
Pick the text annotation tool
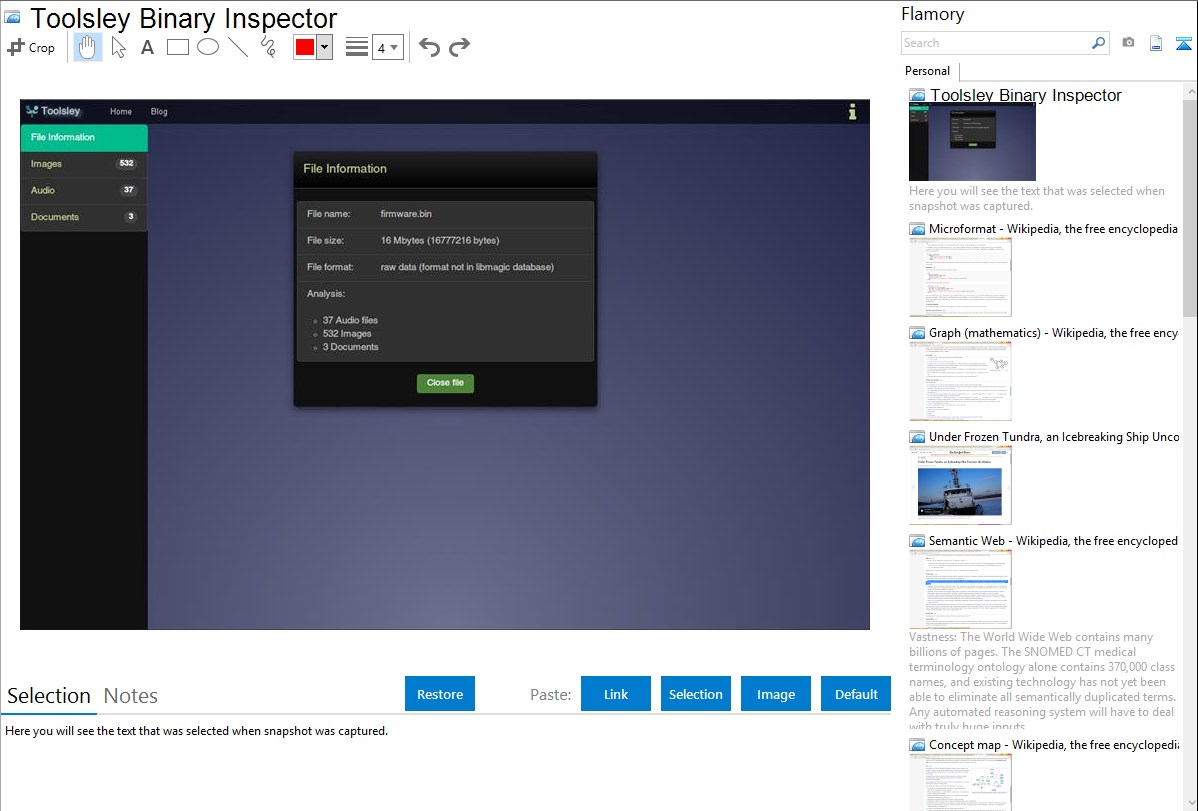click(147, 47)
